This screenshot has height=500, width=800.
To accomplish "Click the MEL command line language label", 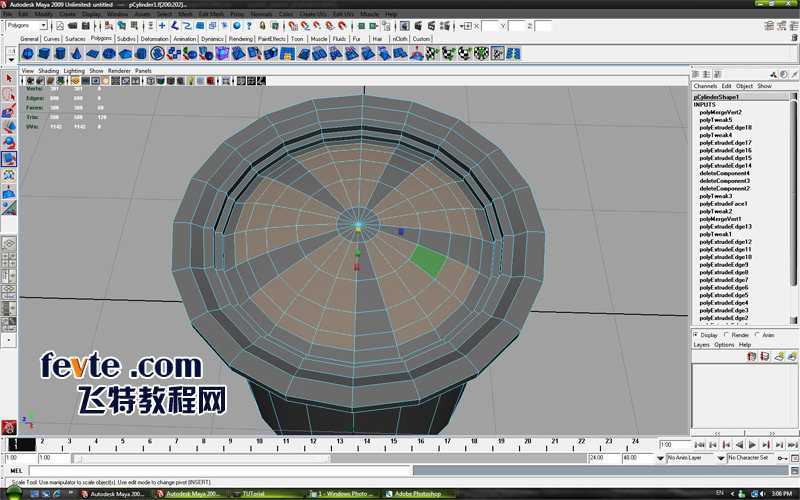I will [16, 471].
